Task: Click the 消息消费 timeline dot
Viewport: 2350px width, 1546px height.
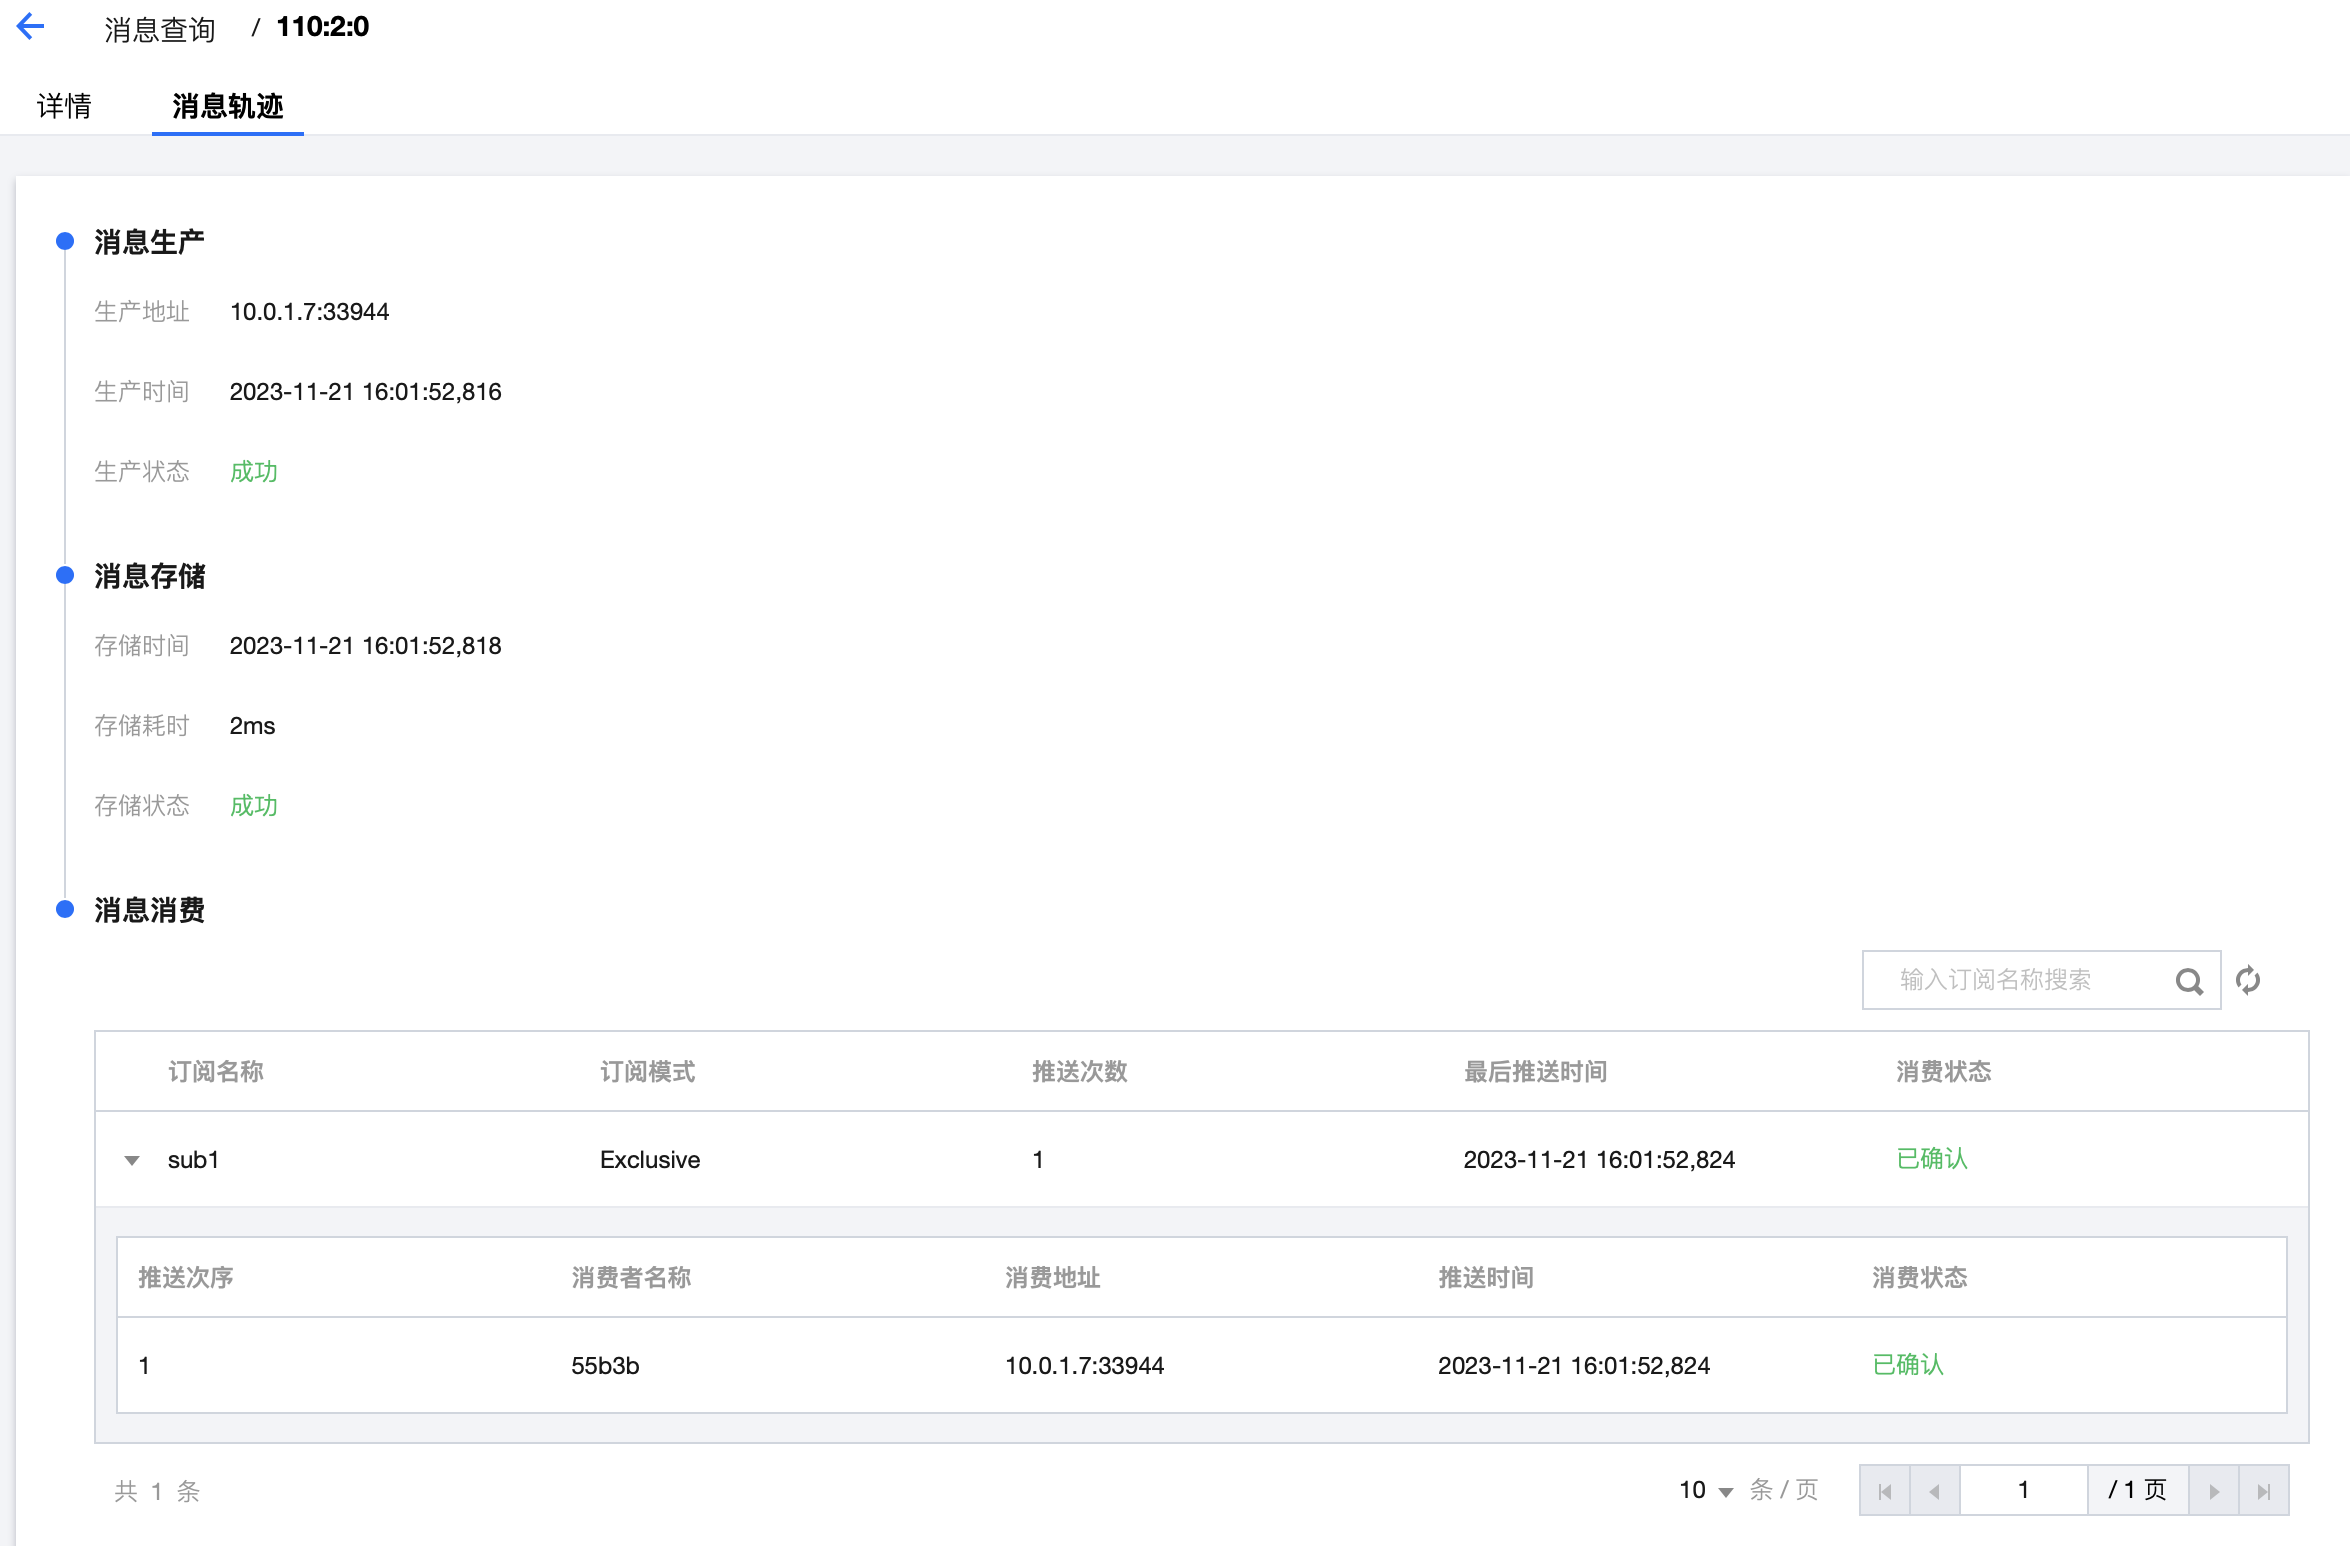Action: coord(65,909)
